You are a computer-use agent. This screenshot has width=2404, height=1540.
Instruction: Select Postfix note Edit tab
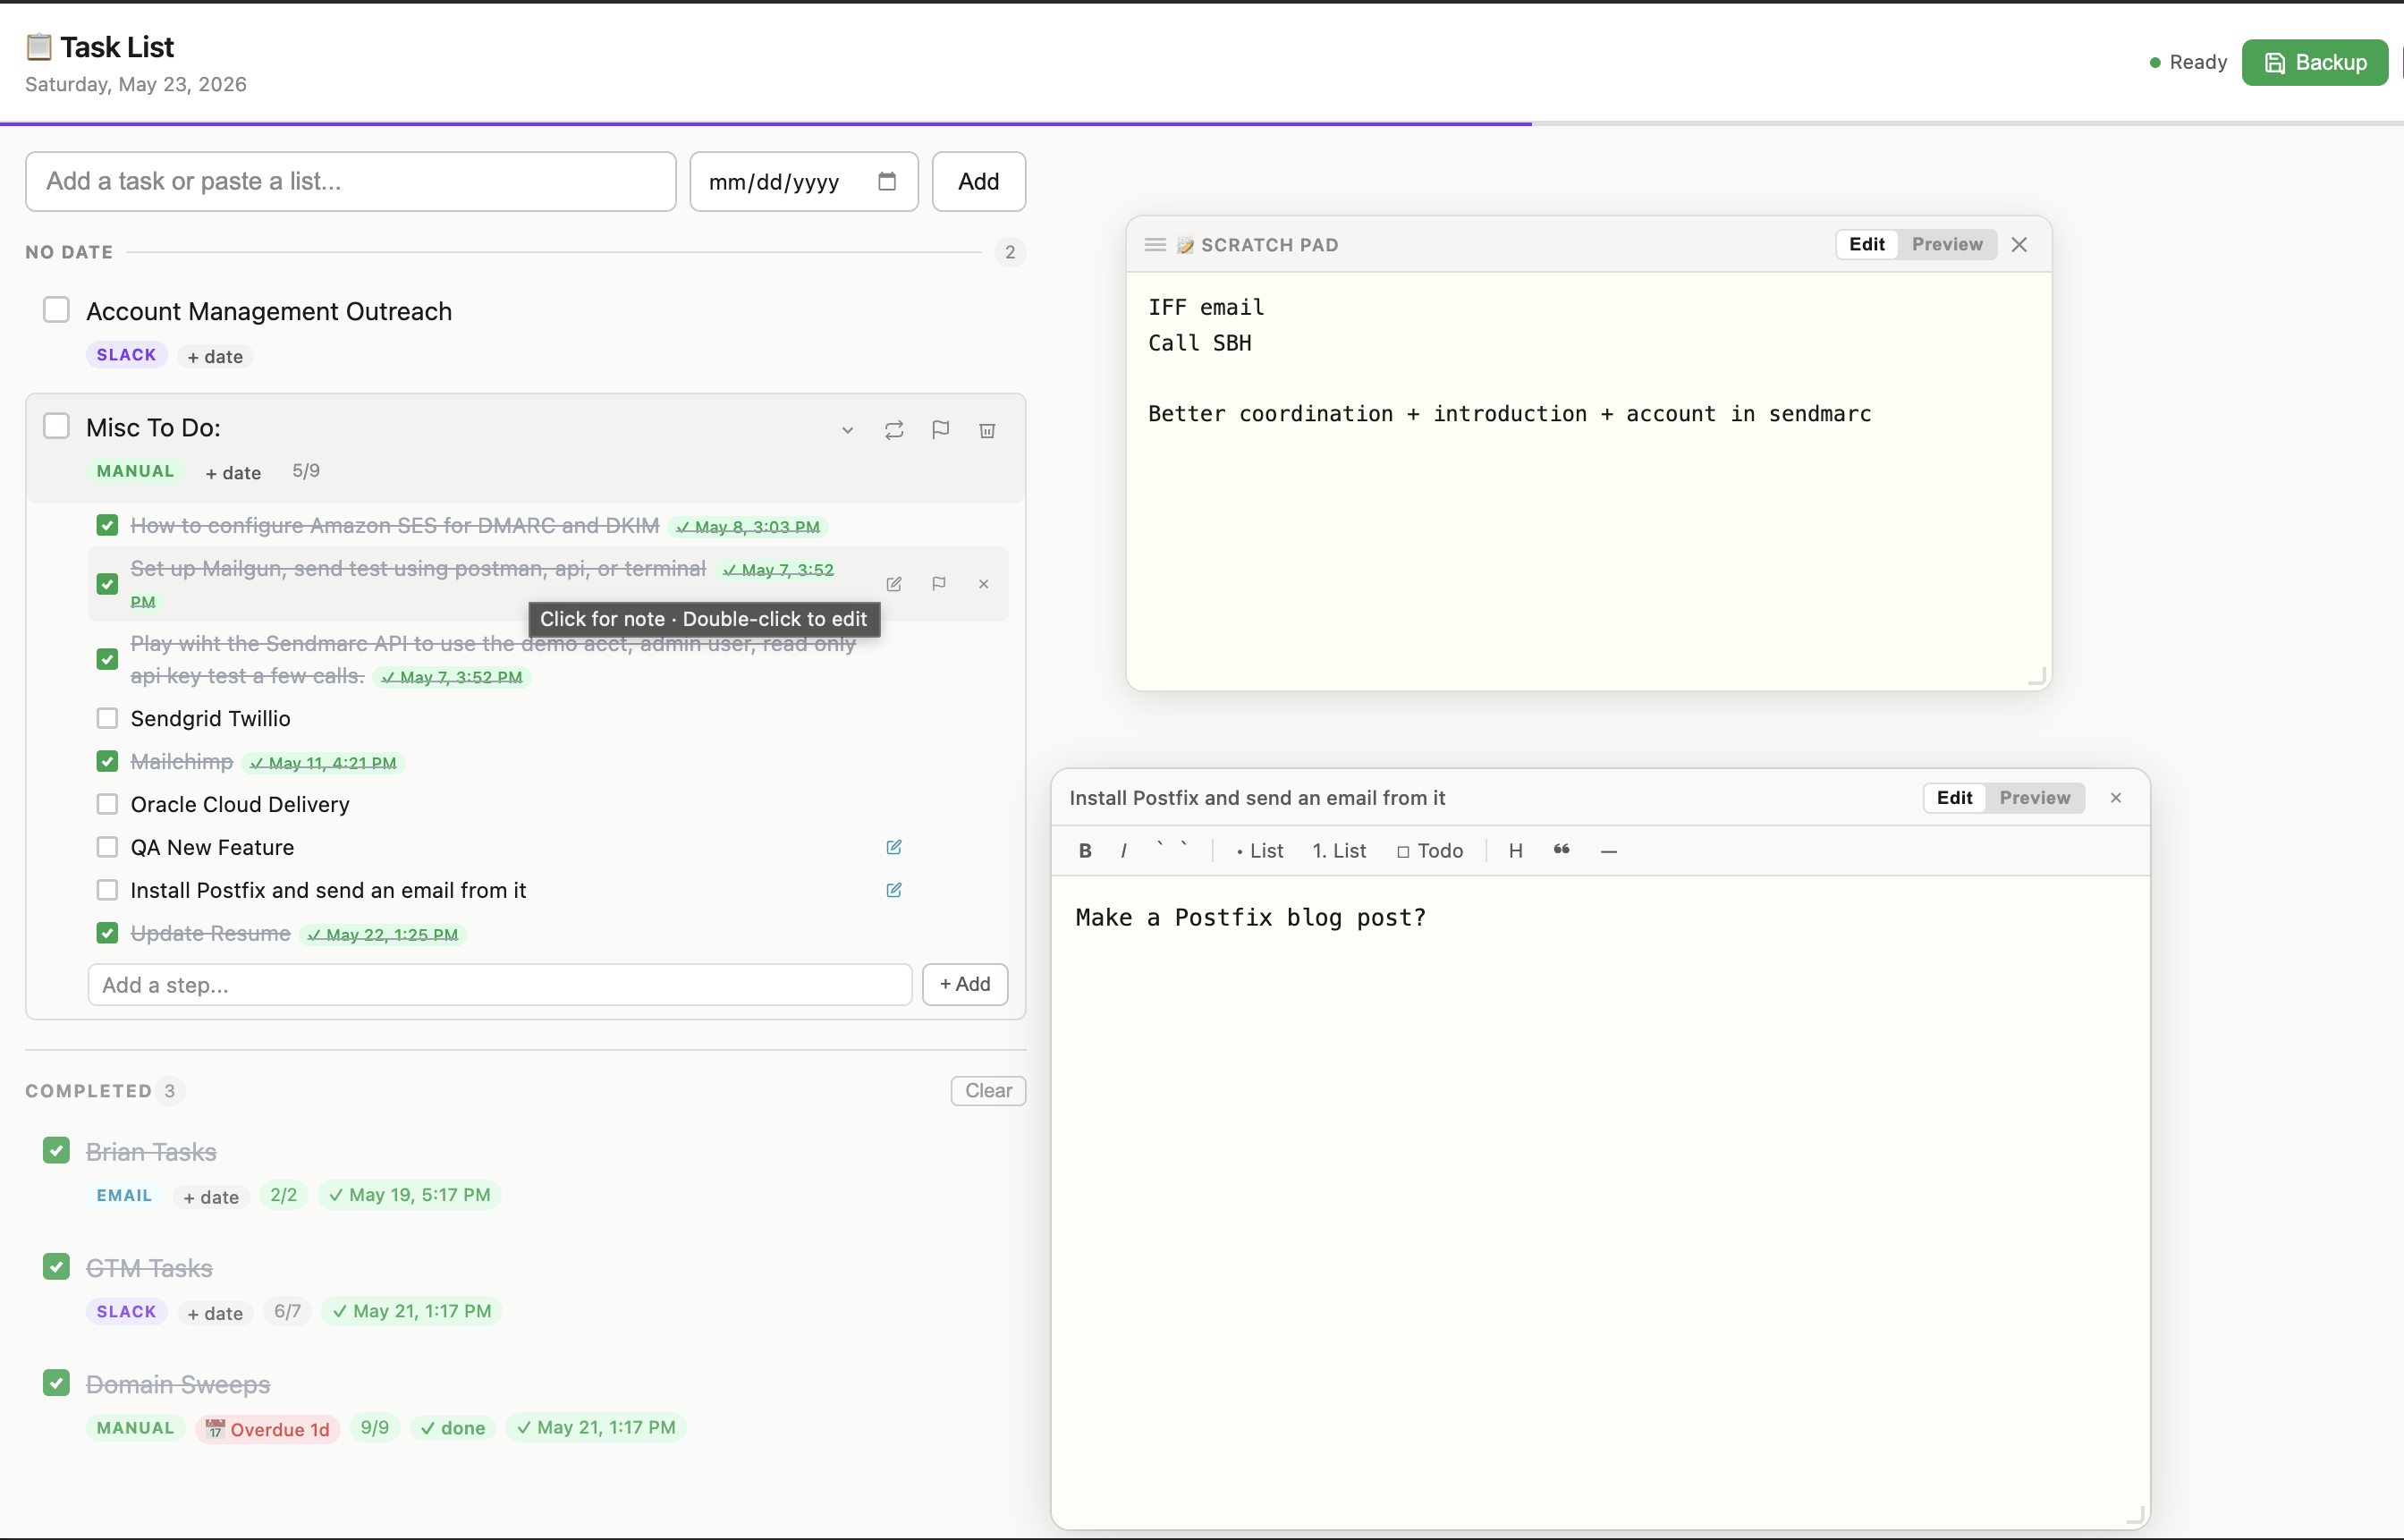1954,798
